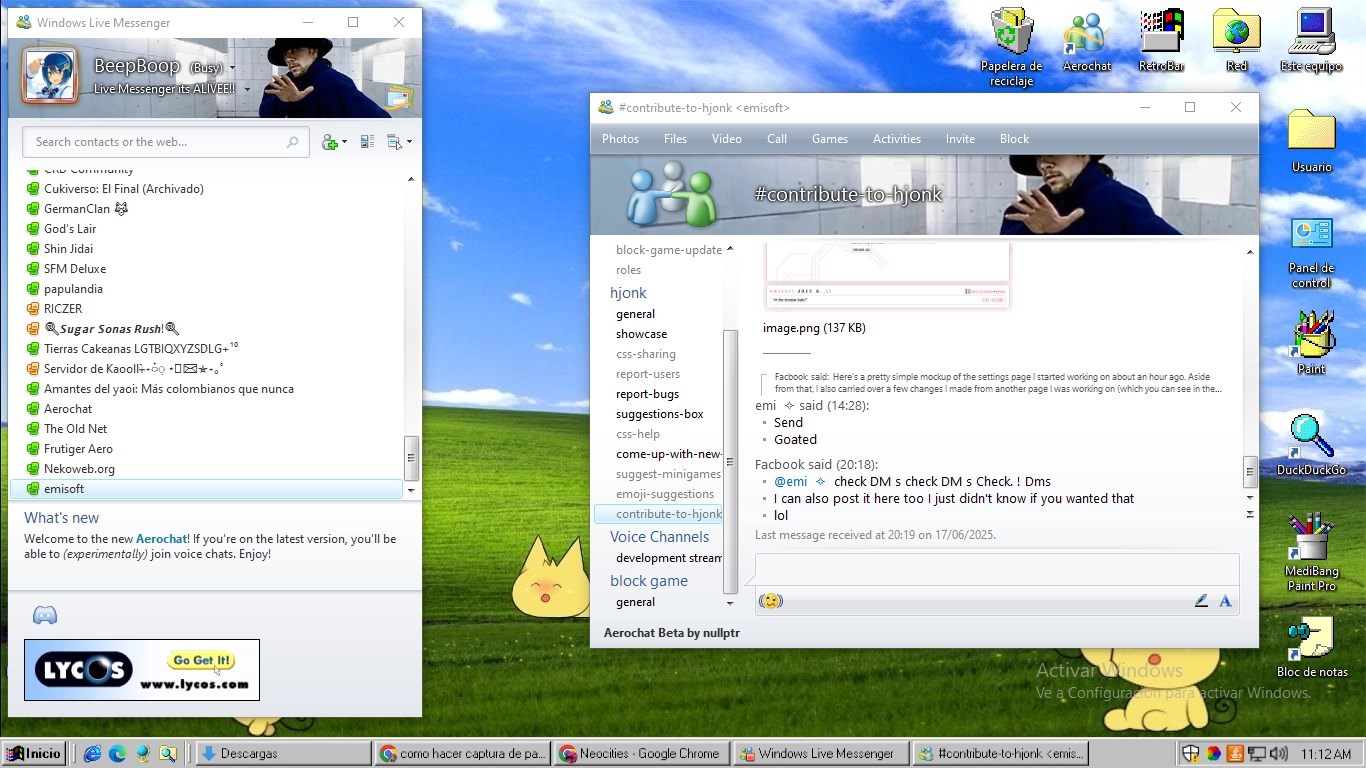
Task: Launch MediBang Paint Pro
Action: [x=1311, y=551]
